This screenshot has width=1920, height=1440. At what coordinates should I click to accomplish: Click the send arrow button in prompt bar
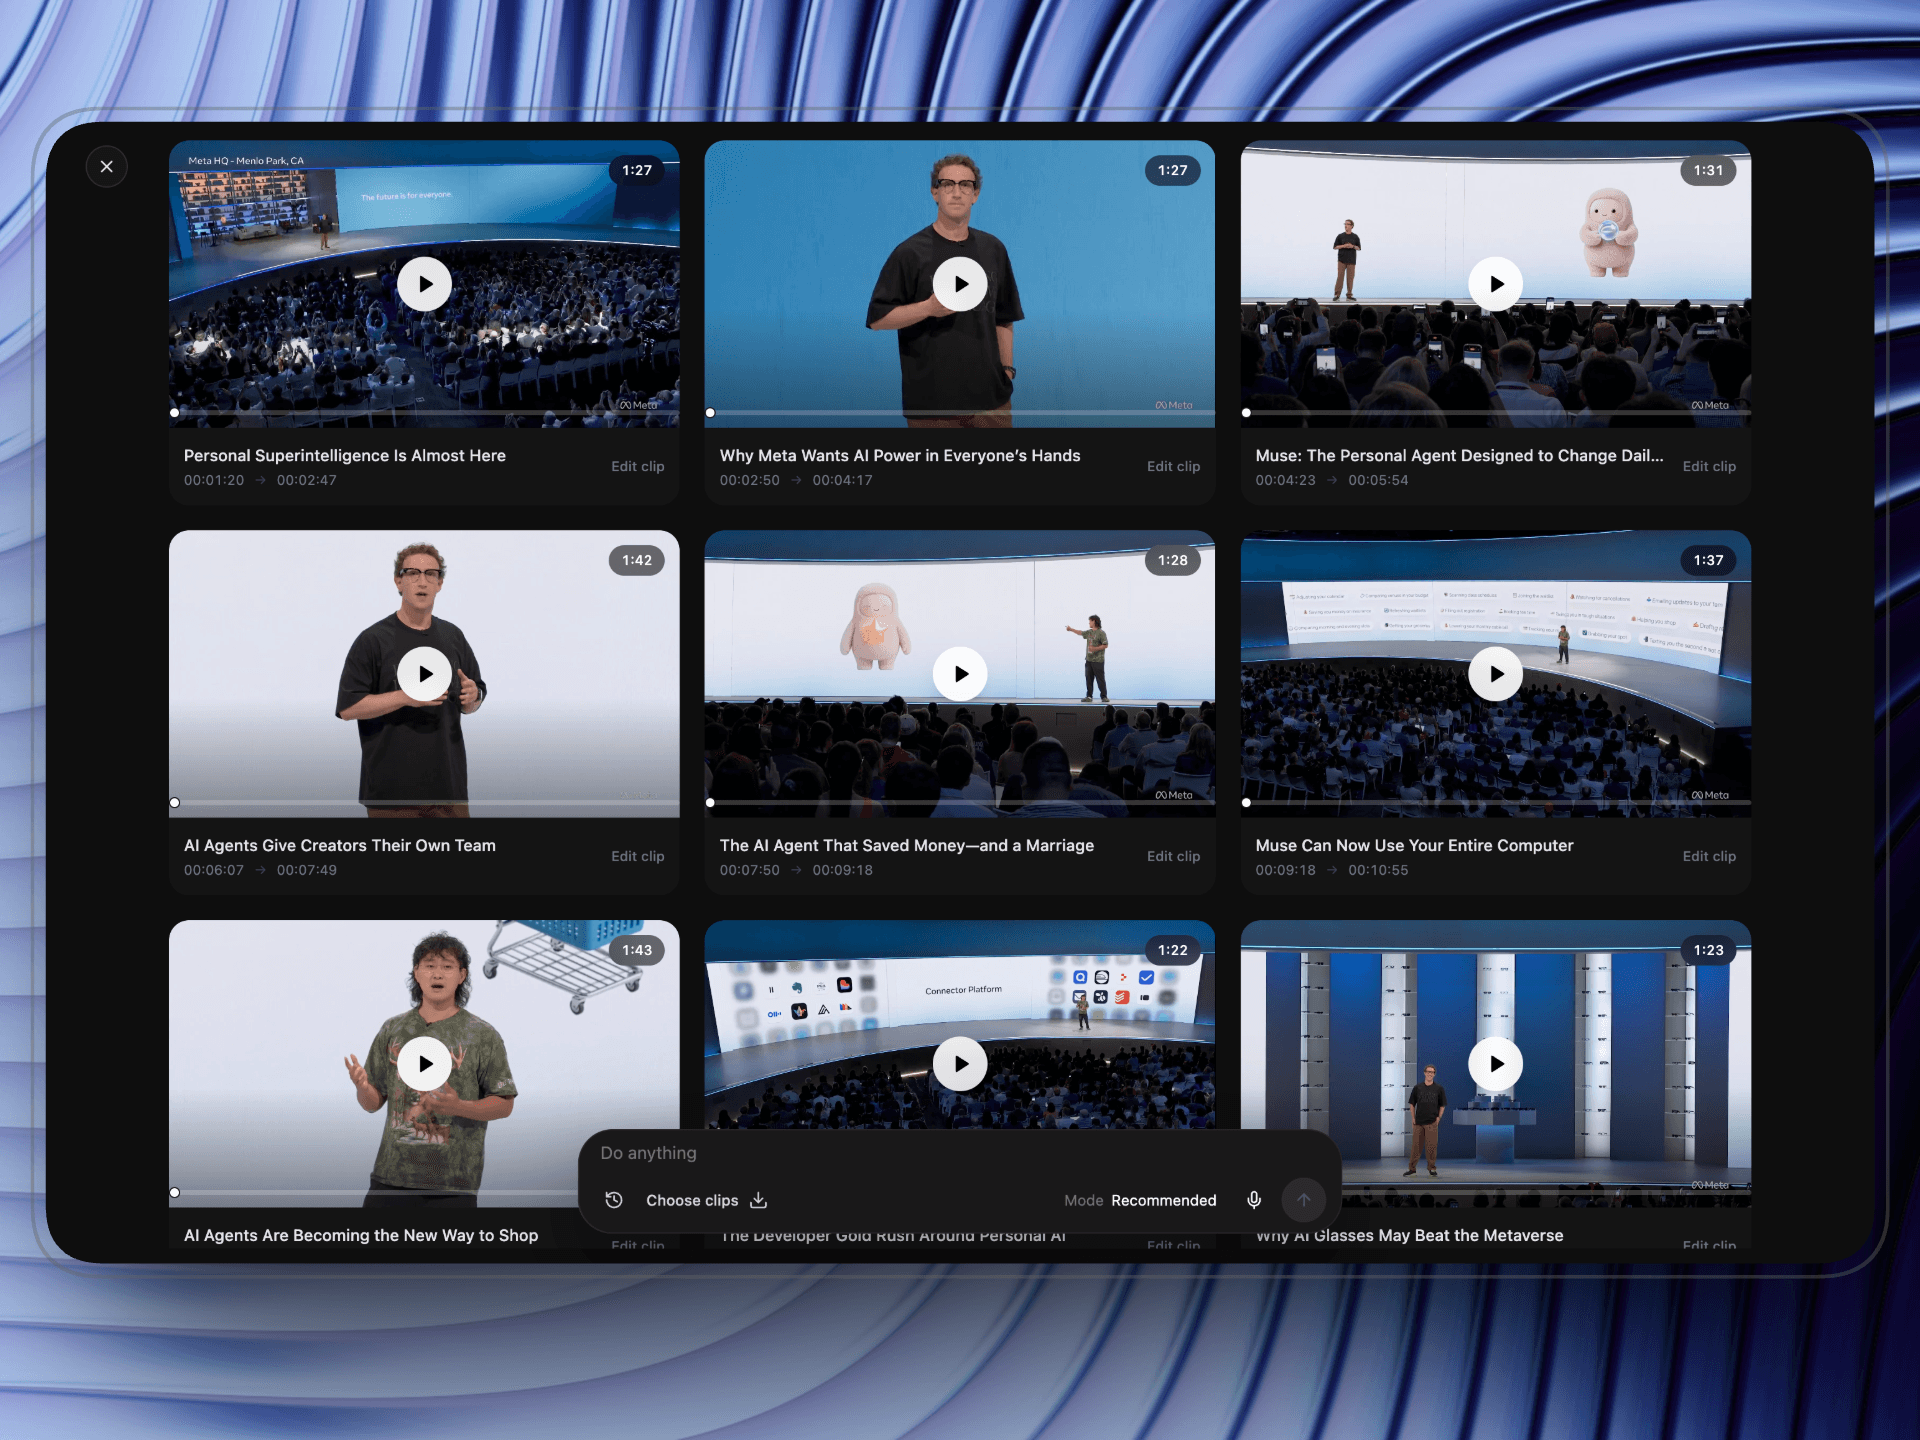click(x=1304, y=1200)
